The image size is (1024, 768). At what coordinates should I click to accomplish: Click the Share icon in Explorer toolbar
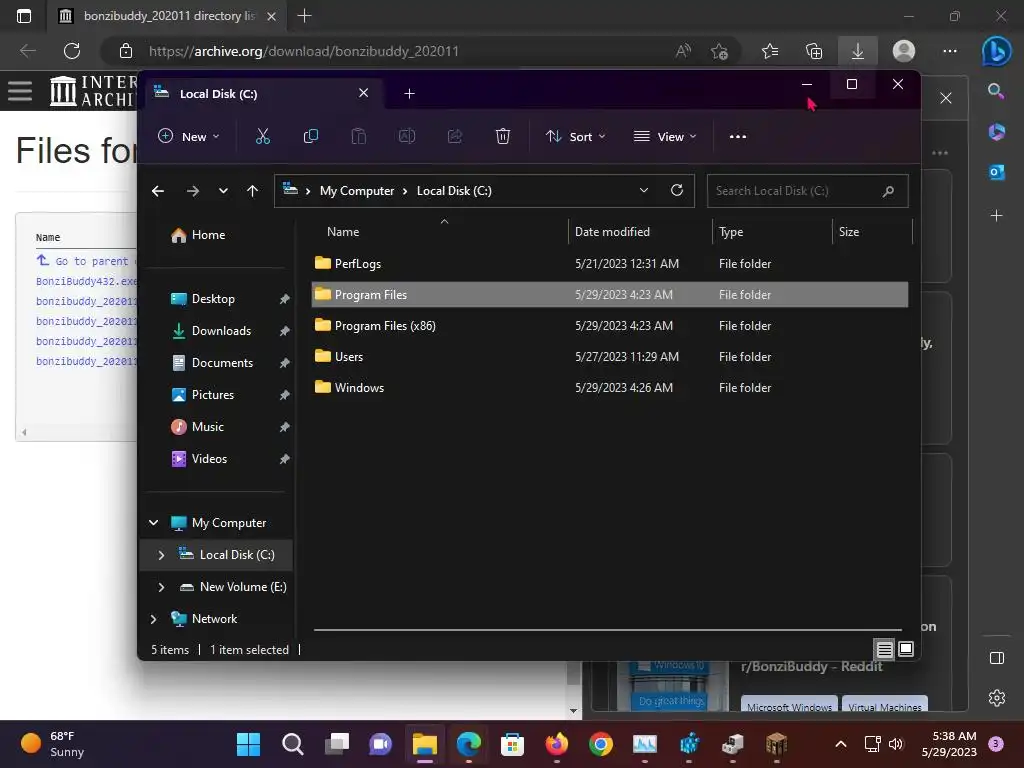[455, 136]
